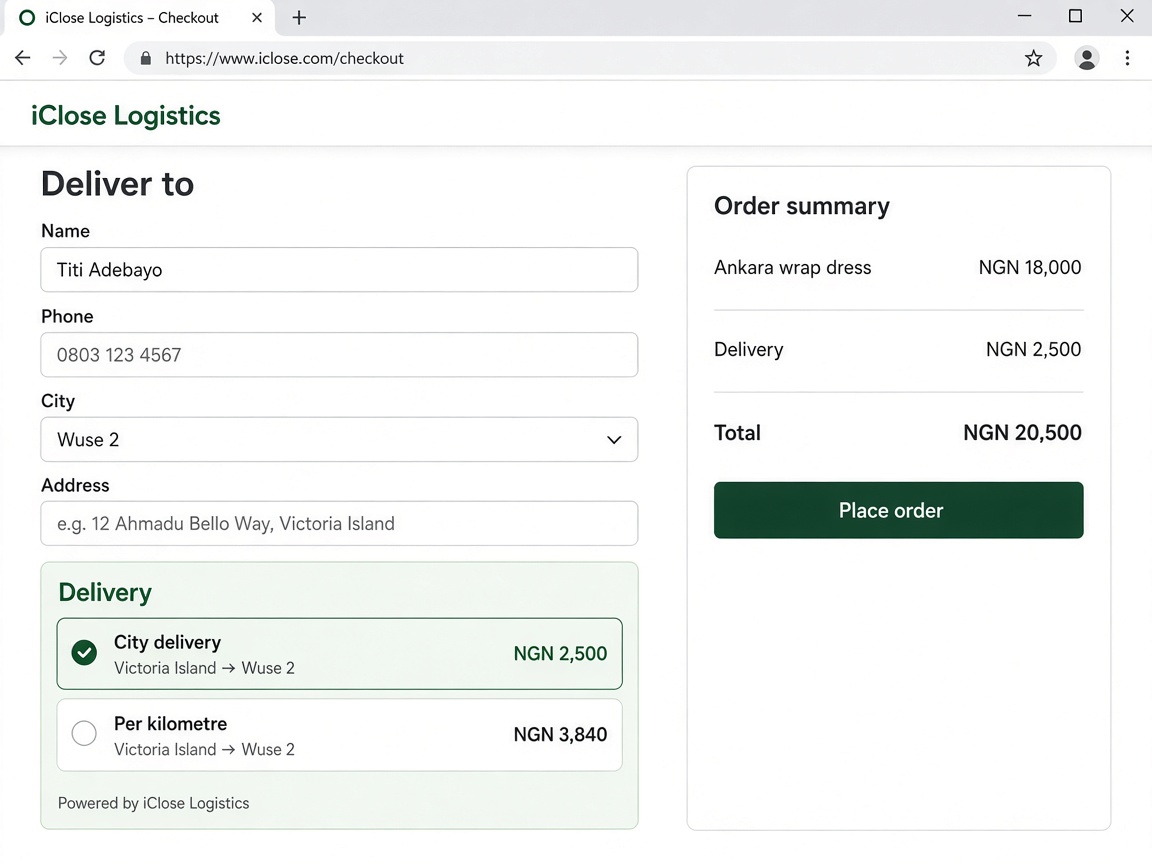This screenshot has width=1152, height=864.
Task: Focus the Name field with Titi Adebayo
Action: pyautogui.click(x=339, y=270)
